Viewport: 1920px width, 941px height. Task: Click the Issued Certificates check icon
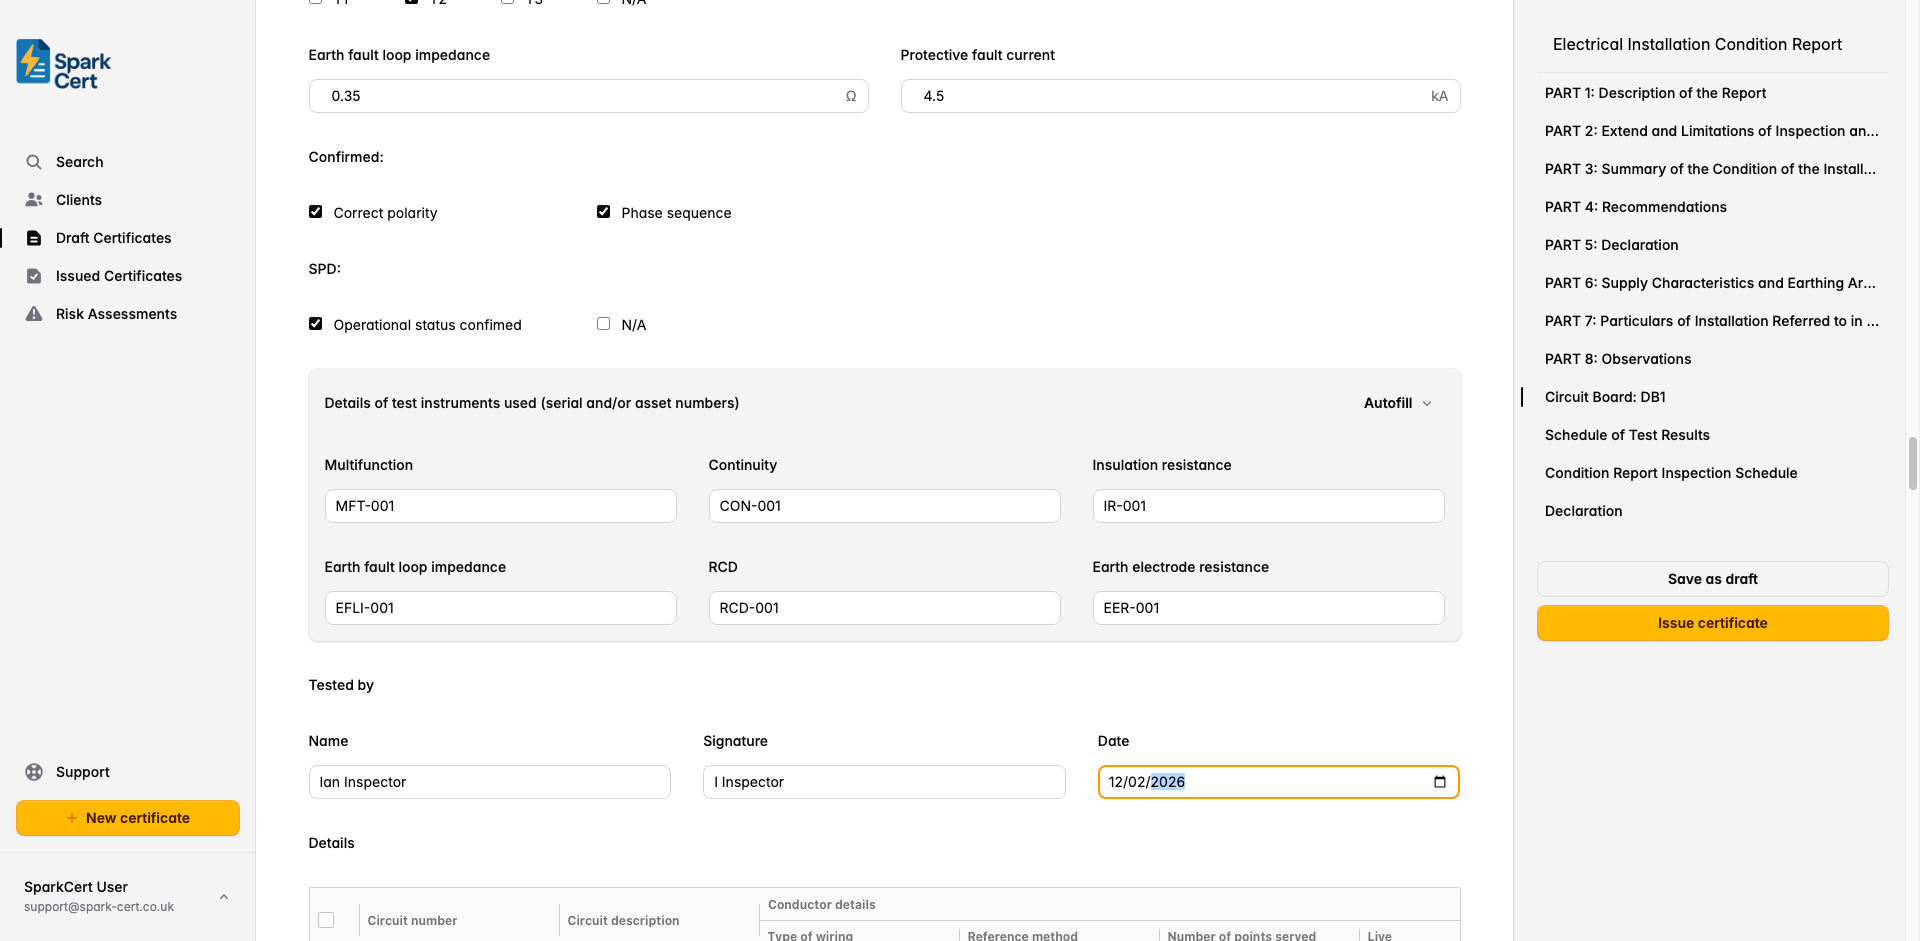[34, 276]
